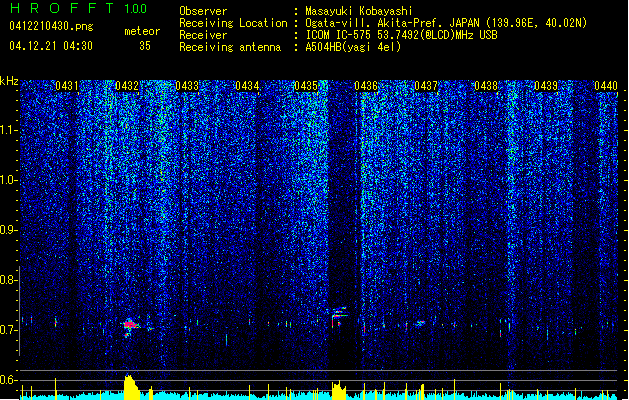Click observer name Masayuki Kobayashi
Screen dimensions: 629x400
click(x=359, y=11)
